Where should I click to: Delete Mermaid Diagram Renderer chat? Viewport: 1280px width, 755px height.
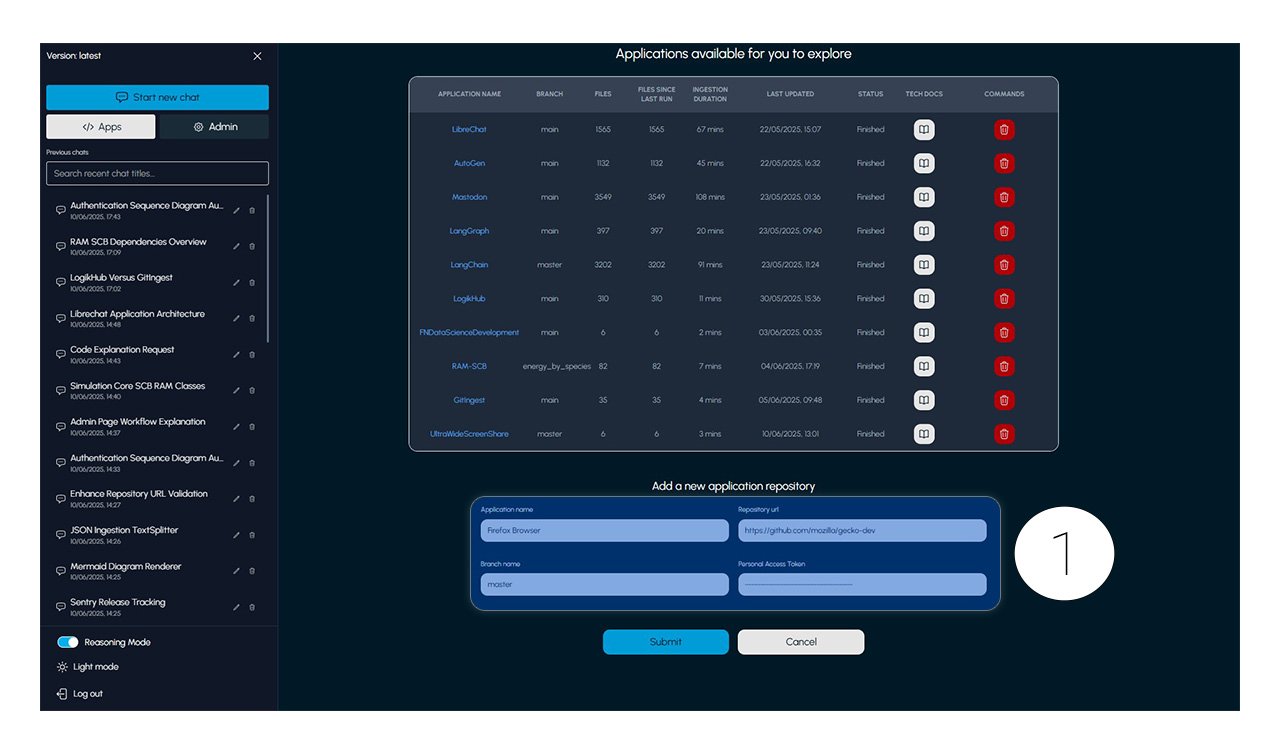252,571
